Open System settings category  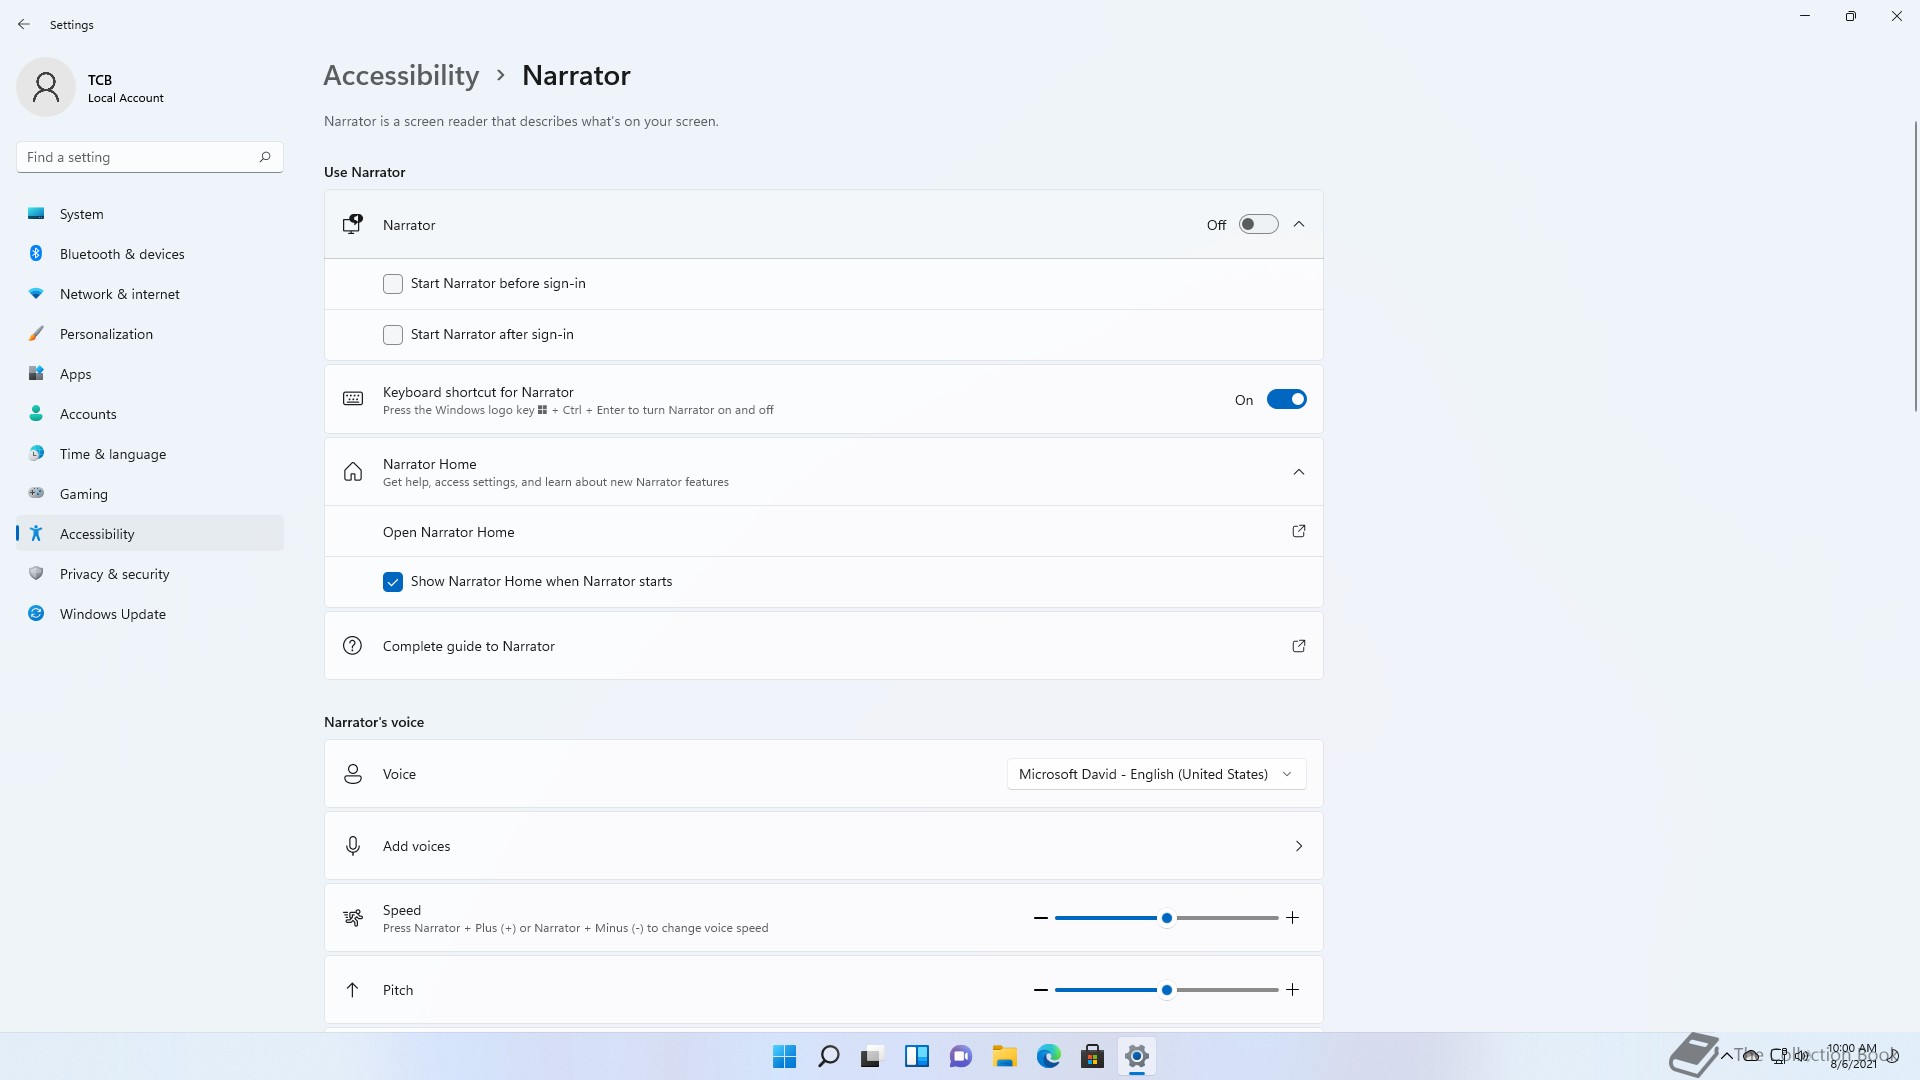click(150, 214)
